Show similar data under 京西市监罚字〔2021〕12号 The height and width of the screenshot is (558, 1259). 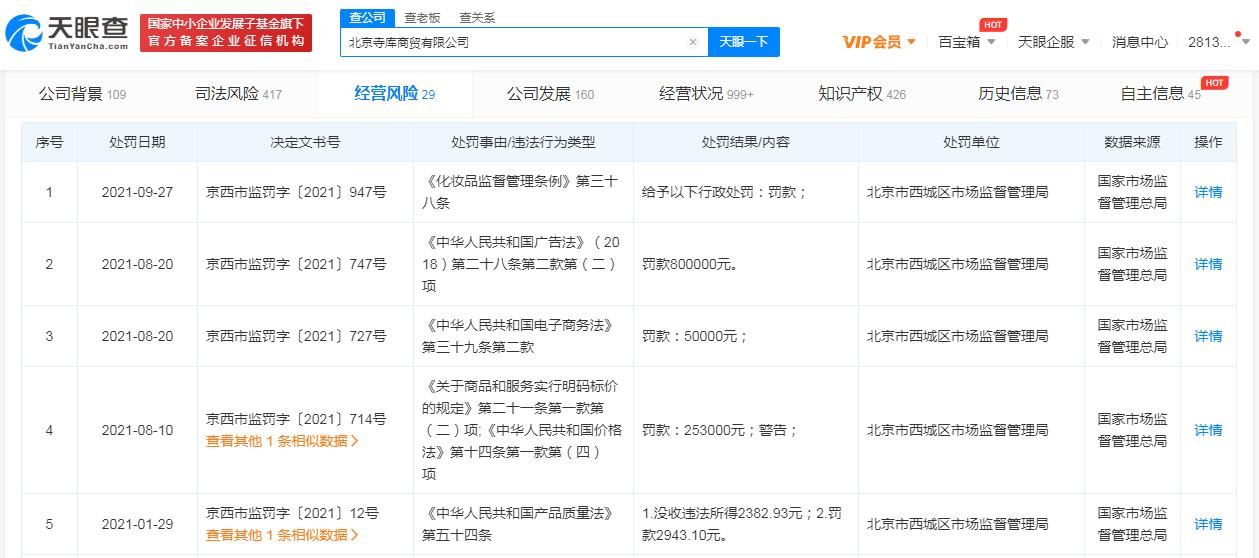[x=282, y=534]
